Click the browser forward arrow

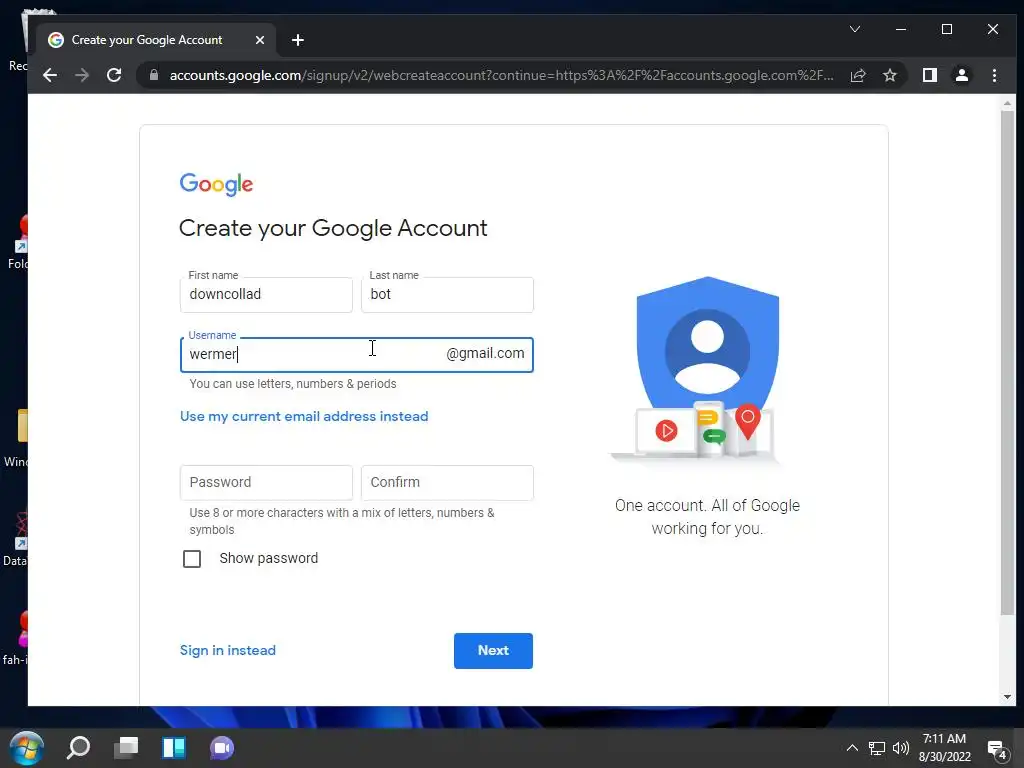pos(82,75)
